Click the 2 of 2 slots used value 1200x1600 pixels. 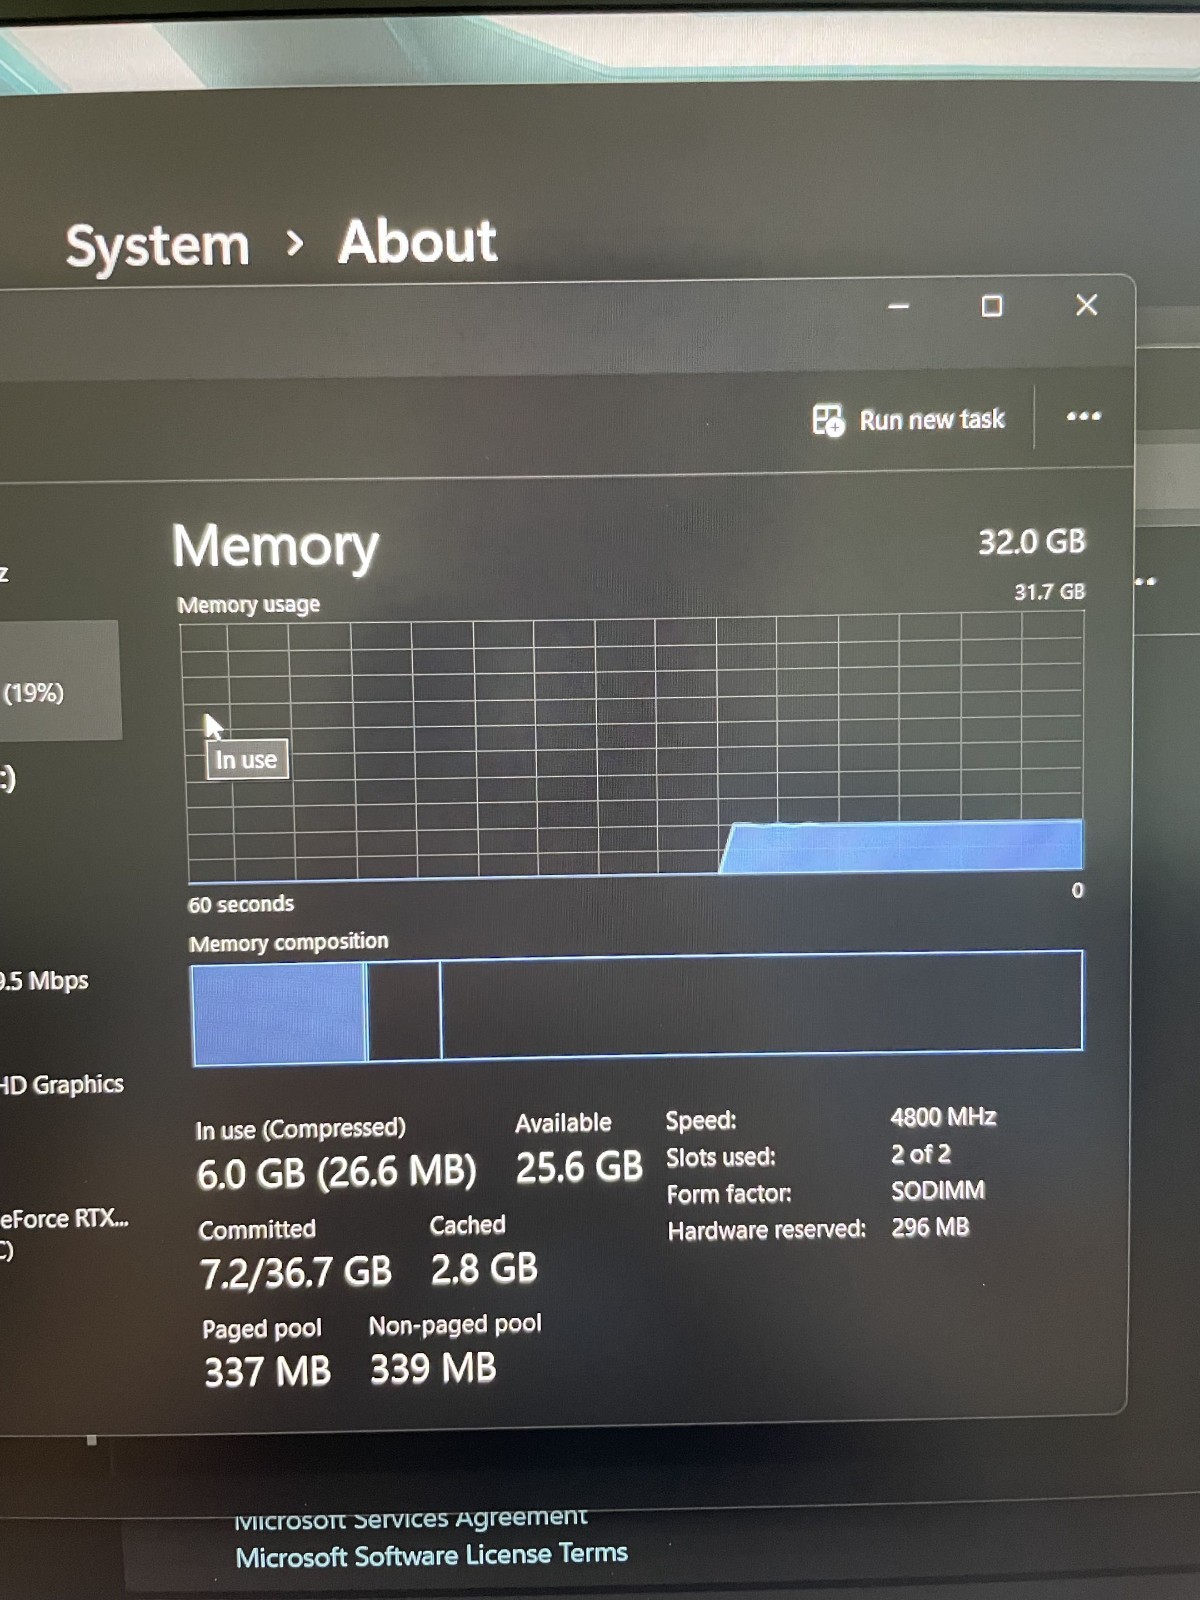coord(921,1154)
